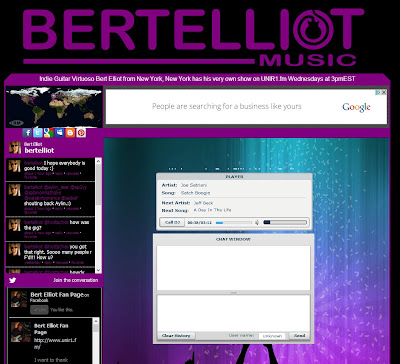Open the Pinterest share icon

(x=81, y=133)
